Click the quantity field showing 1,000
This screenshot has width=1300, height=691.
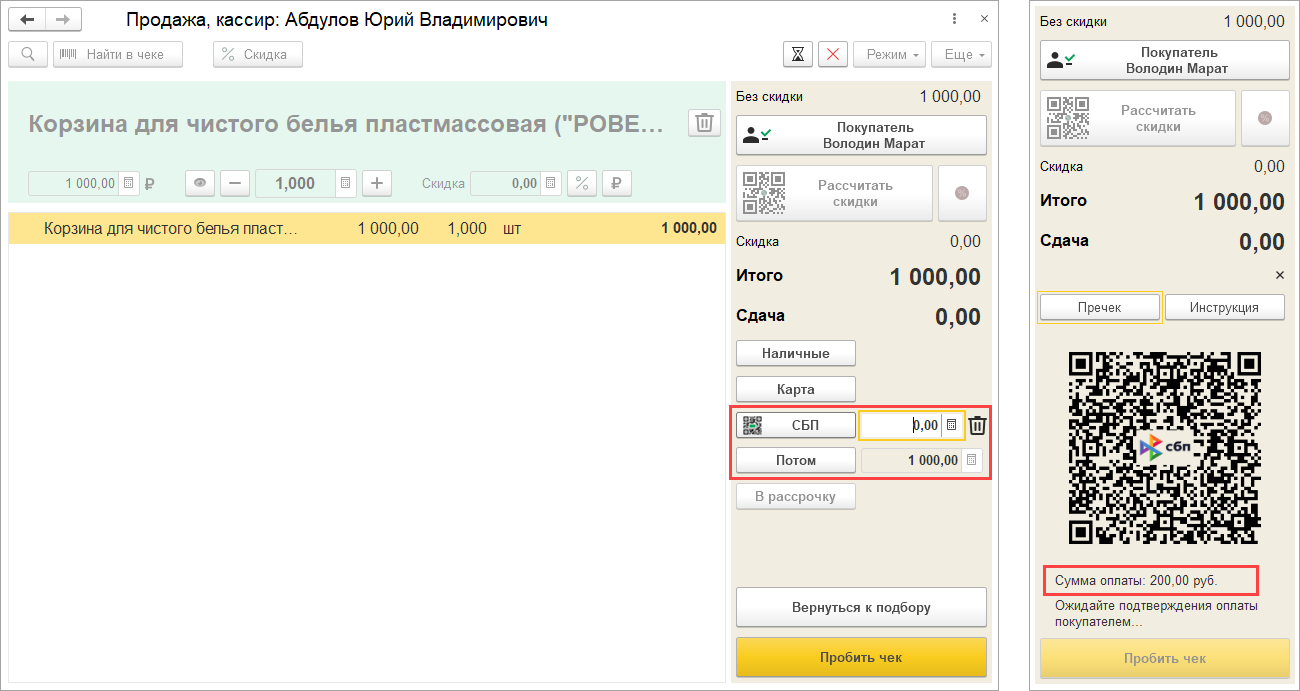click(296, 183)
